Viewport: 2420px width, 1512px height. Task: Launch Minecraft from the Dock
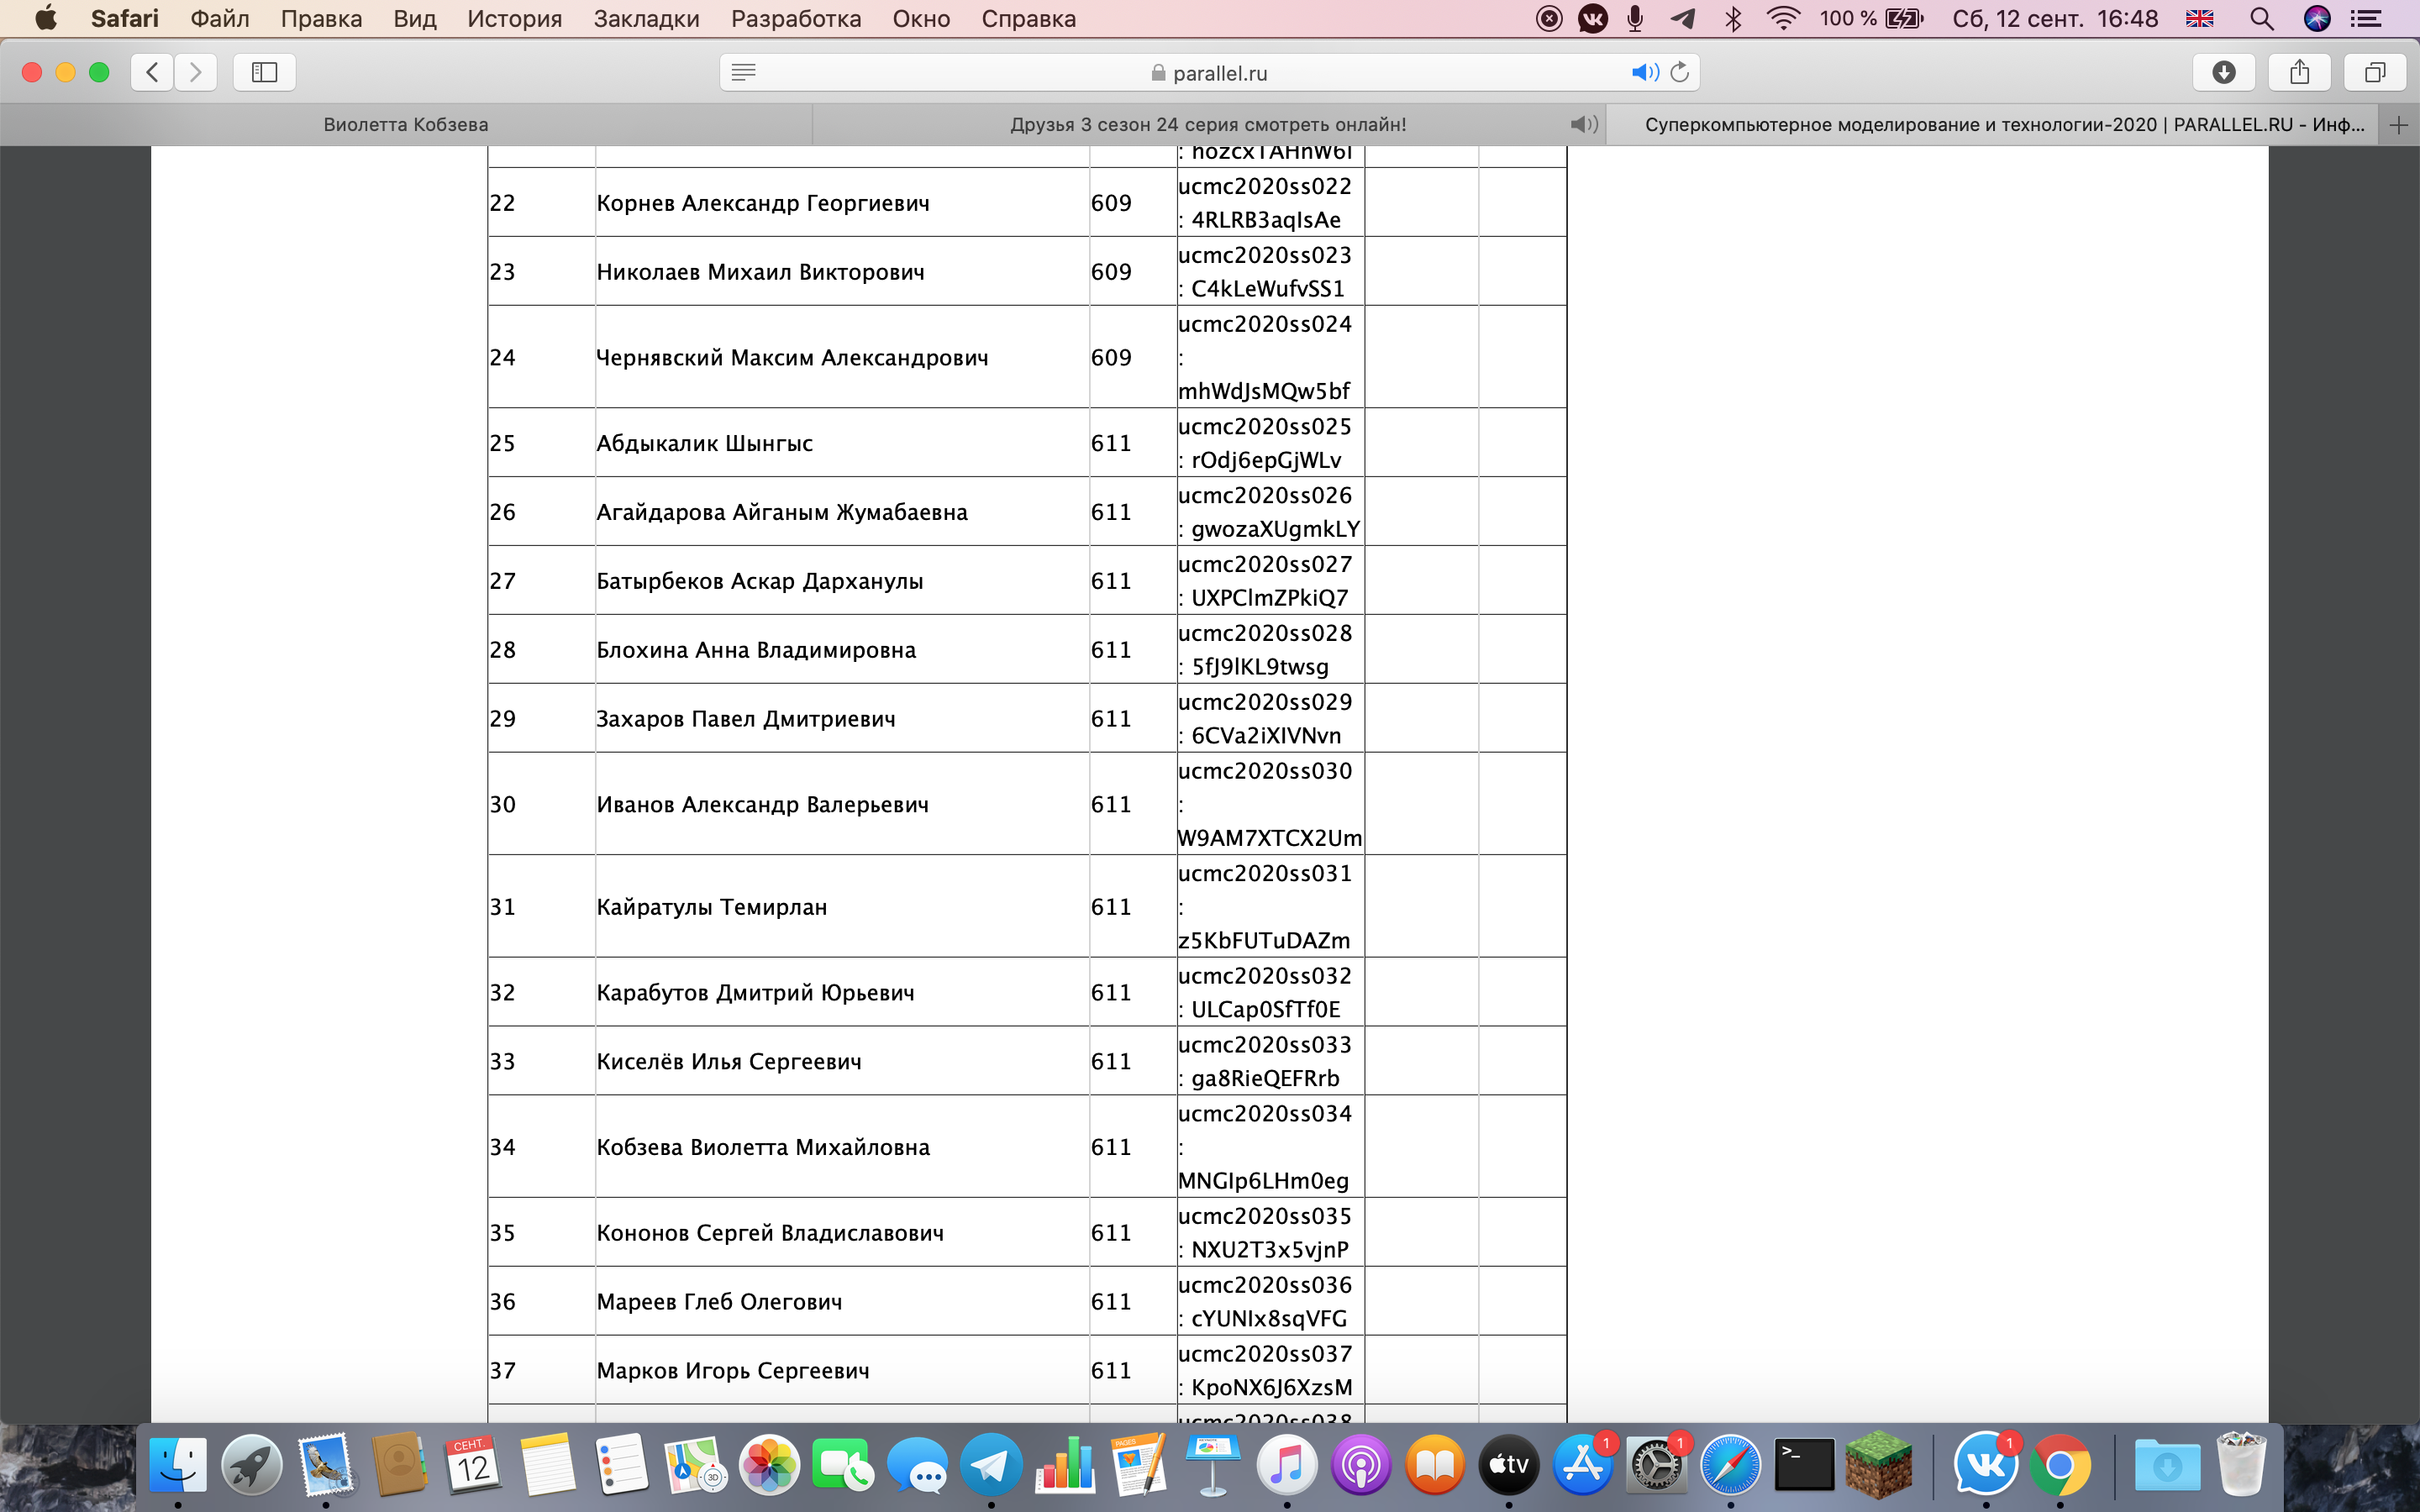click(1879, 1464)
